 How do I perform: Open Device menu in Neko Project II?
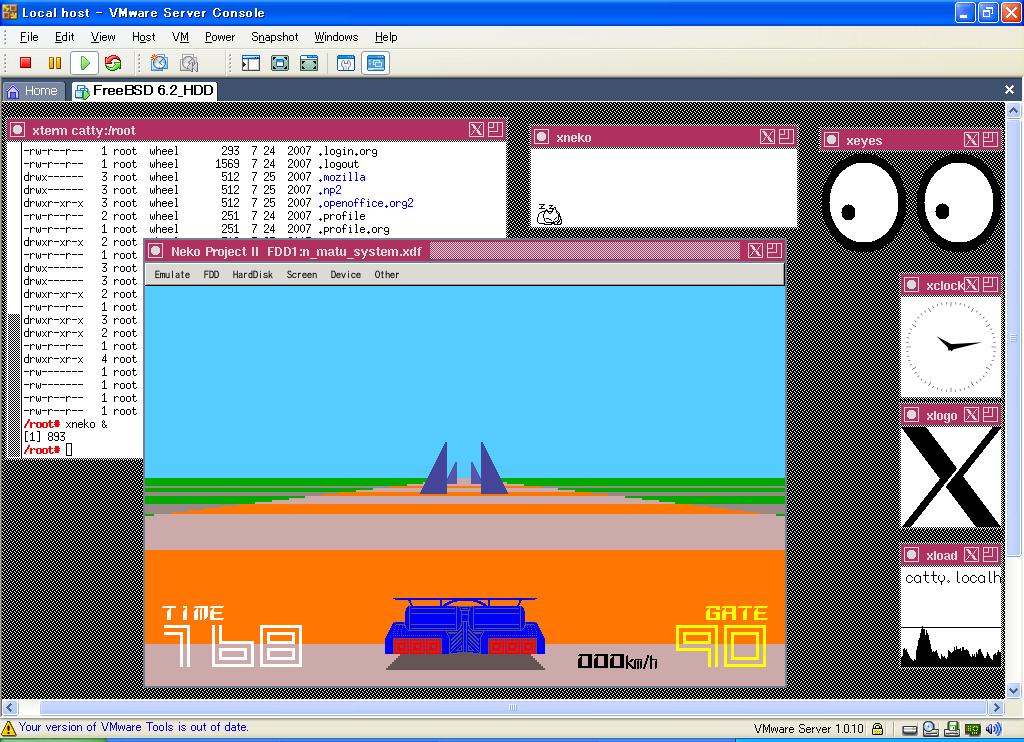[345, 274]
